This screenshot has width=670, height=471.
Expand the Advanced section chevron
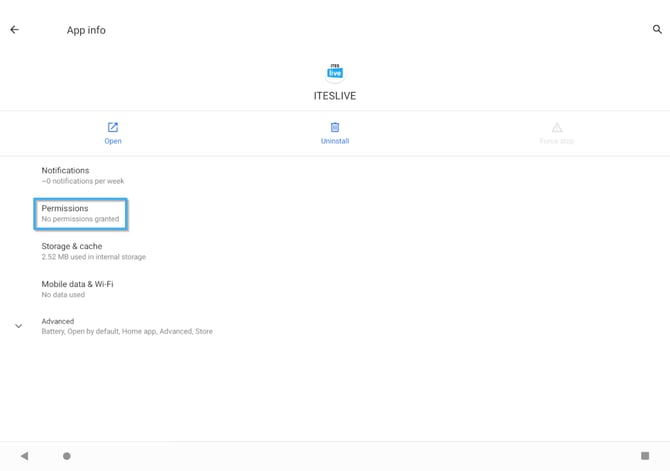(x=18, y=326)
